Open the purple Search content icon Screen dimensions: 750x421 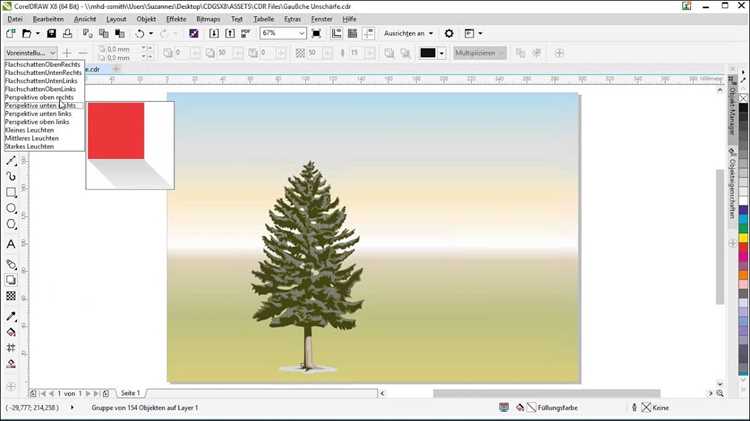[194, 33]
